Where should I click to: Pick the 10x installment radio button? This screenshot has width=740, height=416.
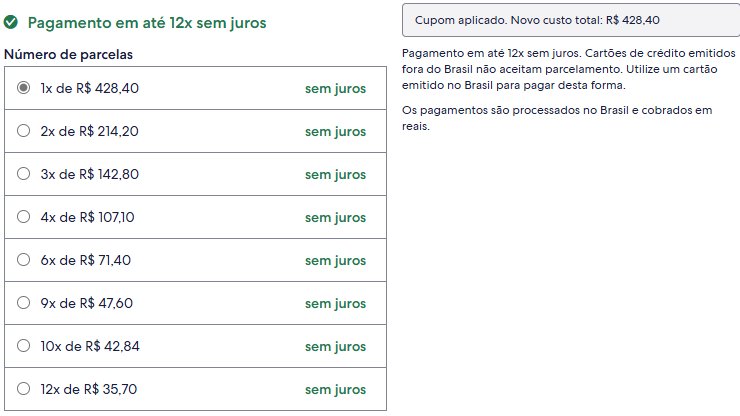tap(23, 346)
